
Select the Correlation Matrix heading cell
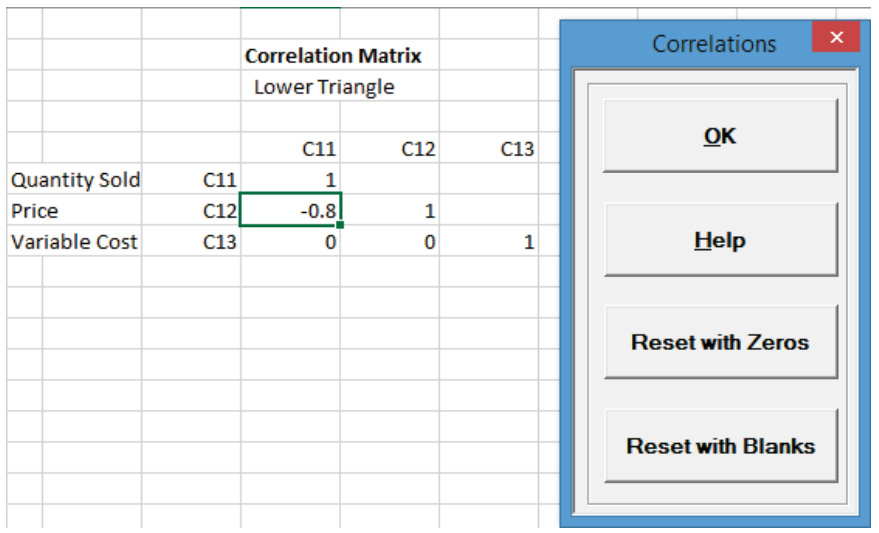click(x=333, y=56)
